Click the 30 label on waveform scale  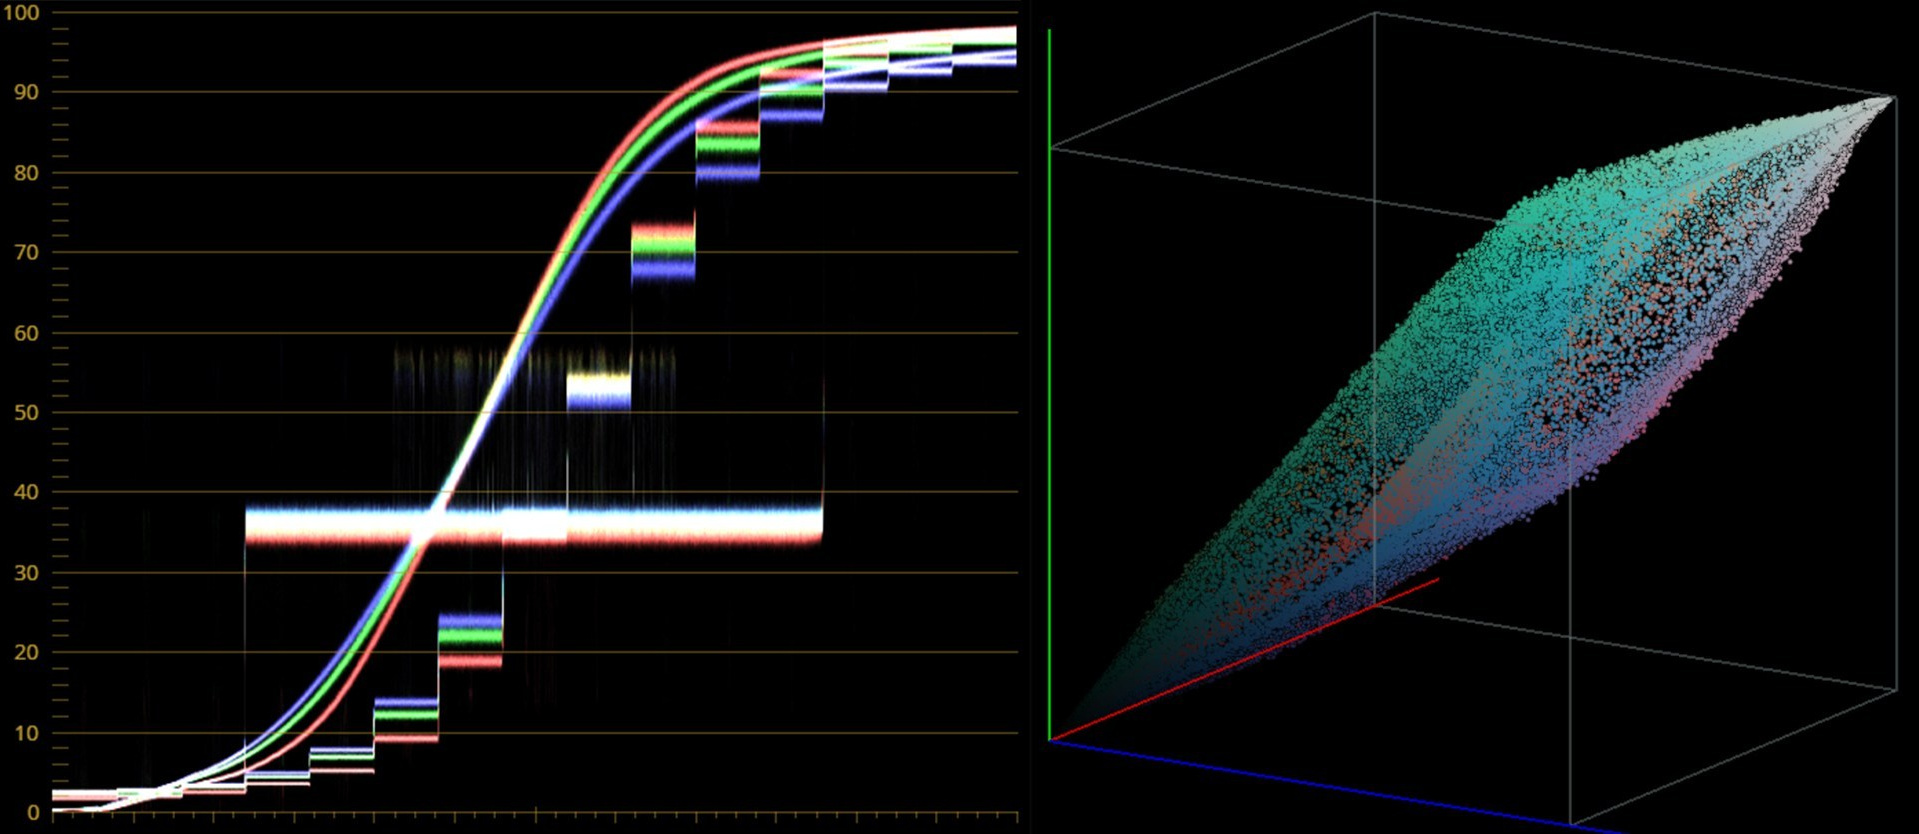(x=26, y=572)
